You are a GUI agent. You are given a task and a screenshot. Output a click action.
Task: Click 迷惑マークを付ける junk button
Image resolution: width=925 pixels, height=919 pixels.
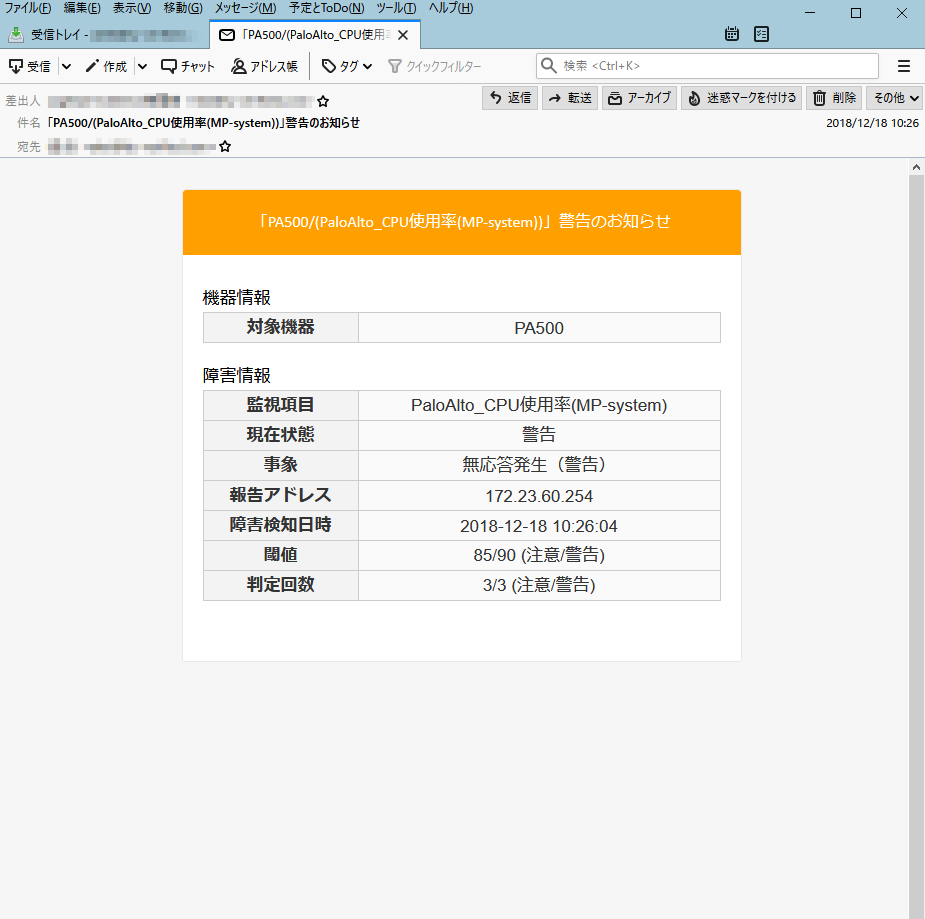[x=742, y=98]
